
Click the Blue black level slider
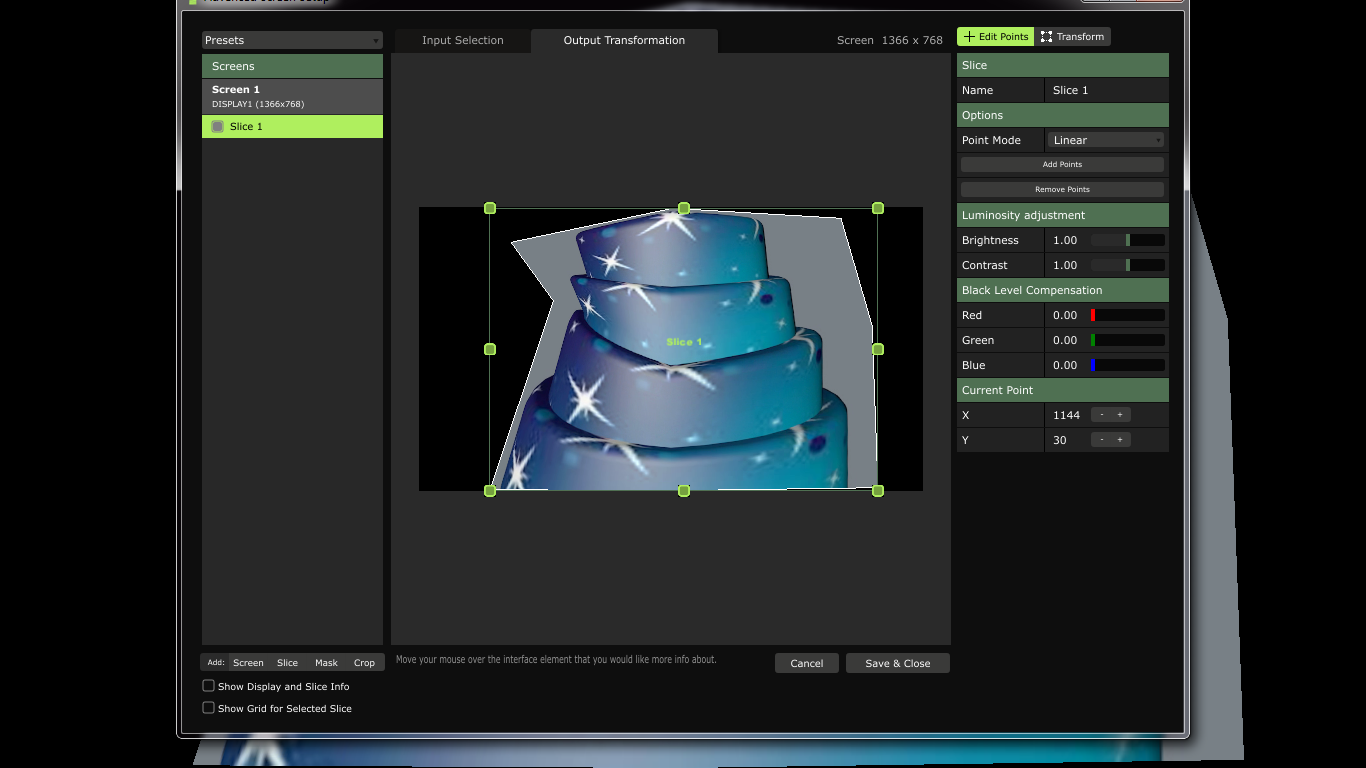[x=1127, y=365]
